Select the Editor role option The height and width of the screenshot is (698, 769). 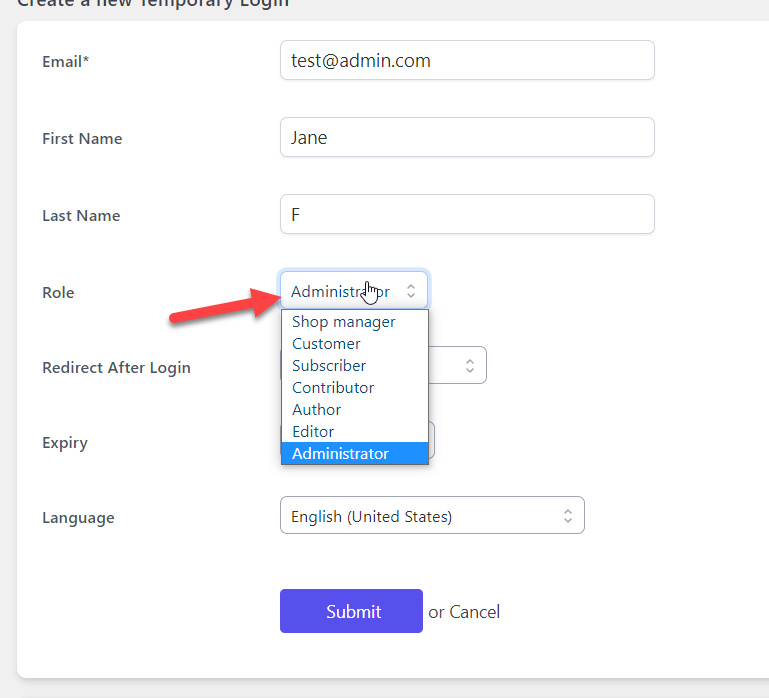355,432
